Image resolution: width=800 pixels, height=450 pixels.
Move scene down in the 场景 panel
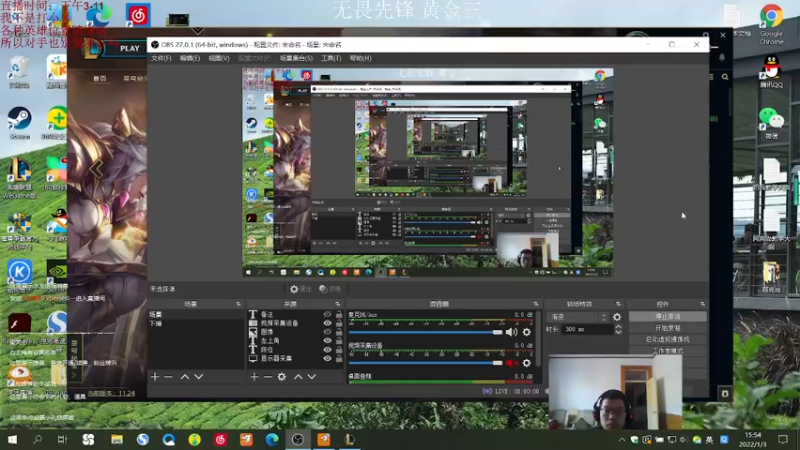(x=199, y=377)
